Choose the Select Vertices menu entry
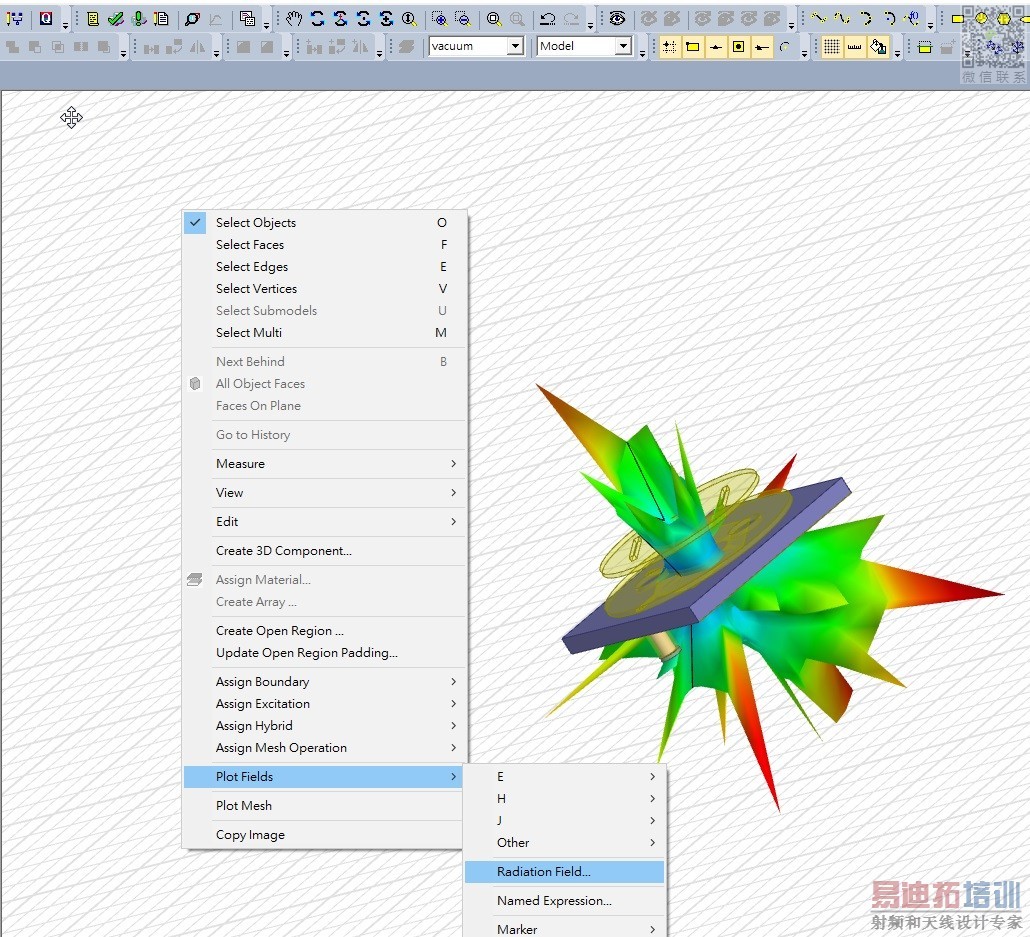The height and width of the screenshot is (937, 1030). [324, 288]
